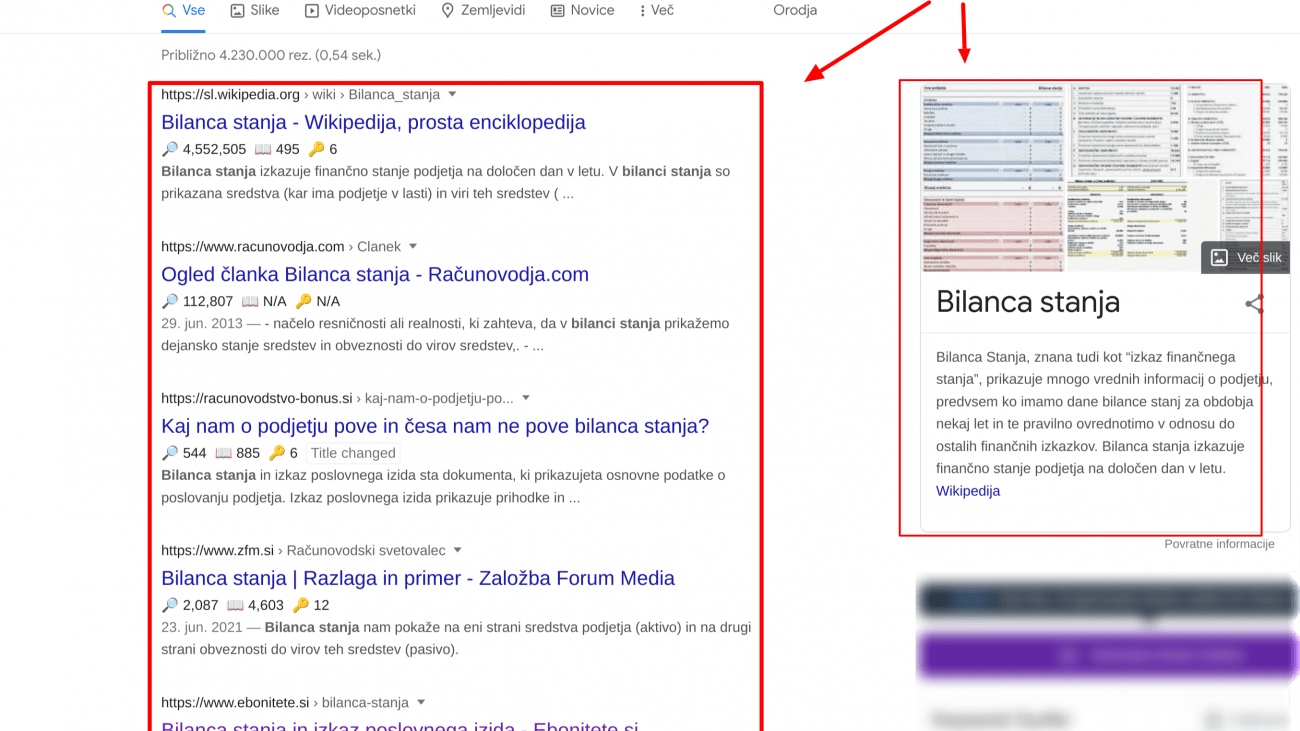Open the dropdown next to racunovodja.com Clanek
1300x731 pixels.
pyautogui.click(x=413, y=246)
